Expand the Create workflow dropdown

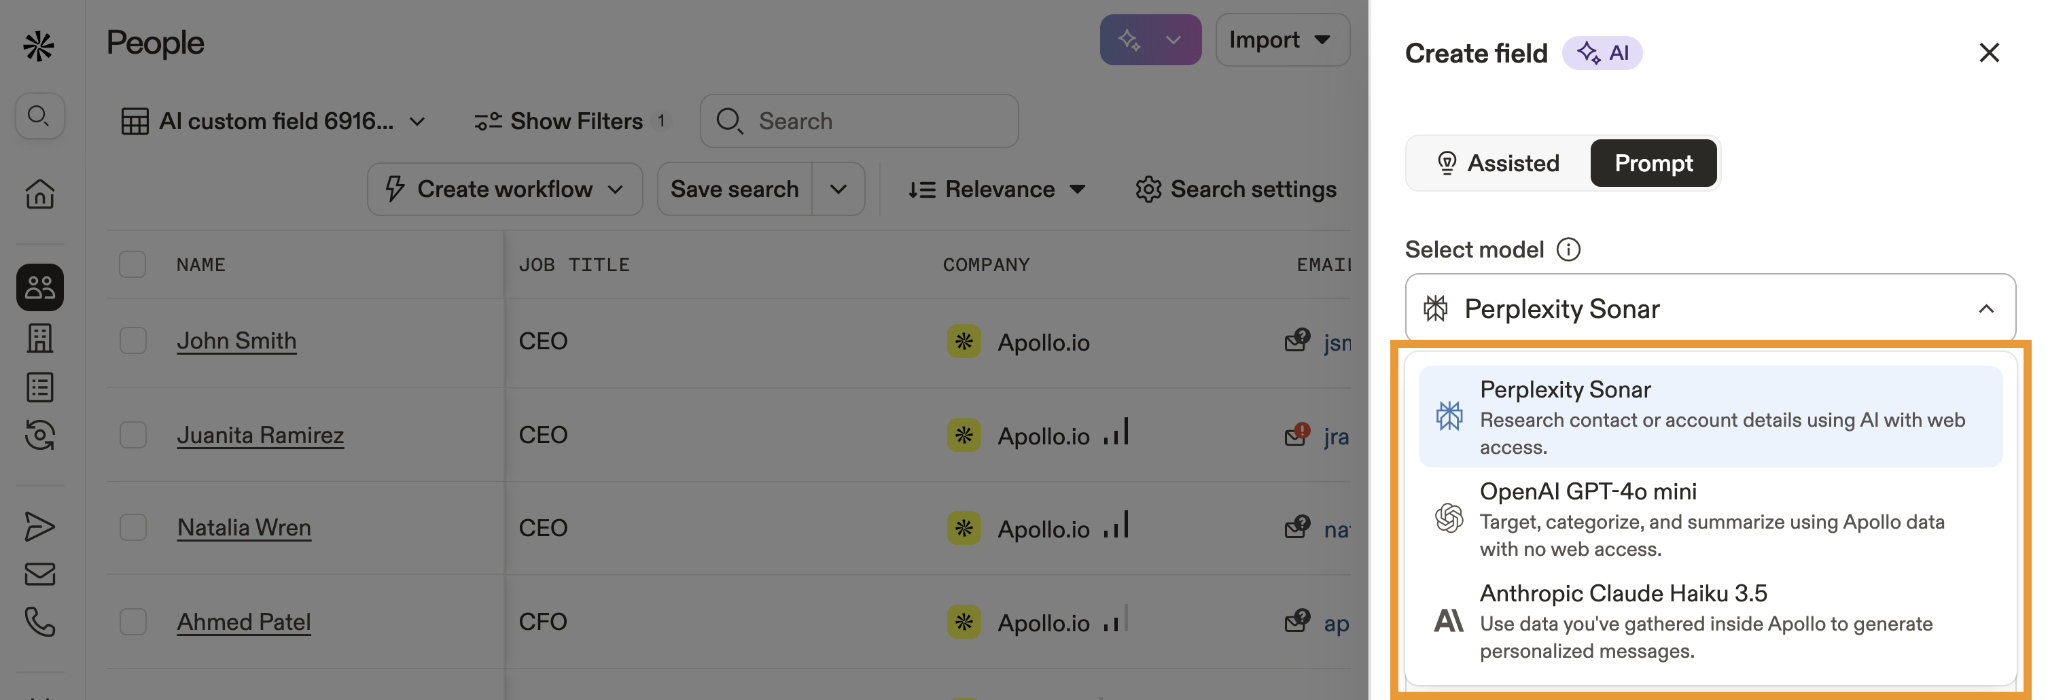point(504,189)
